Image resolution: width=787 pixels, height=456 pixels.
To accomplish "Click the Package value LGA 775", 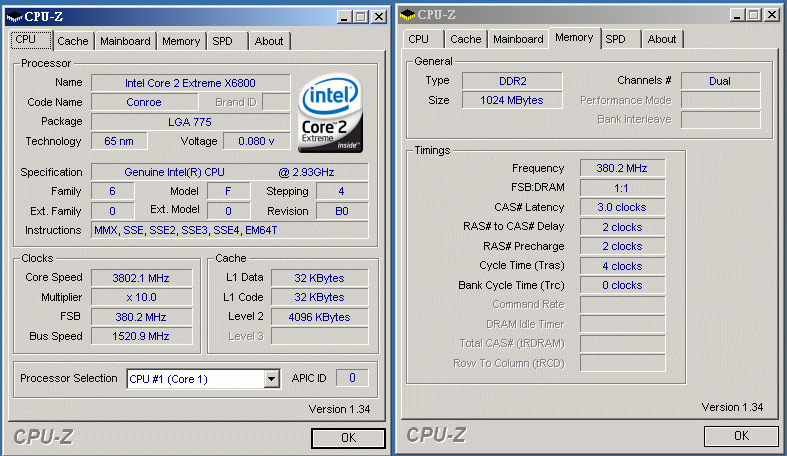I will point(190,122).
